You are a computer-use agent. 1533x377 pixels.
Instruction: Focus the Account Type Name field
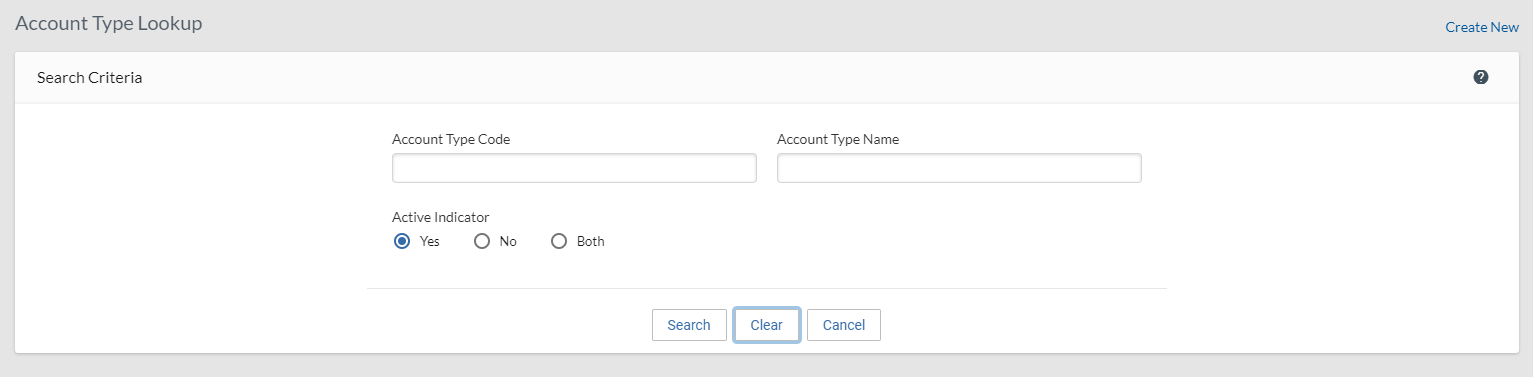tap(959, 168)
